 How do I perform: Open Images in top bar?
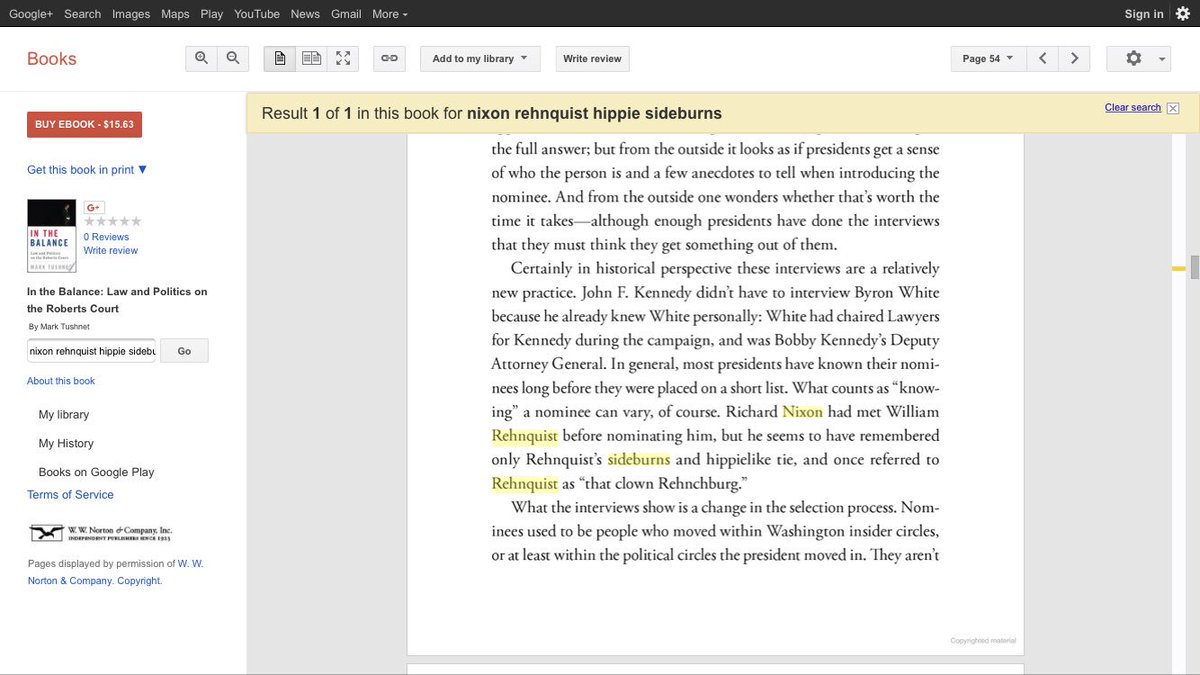(x=131, y=14)
